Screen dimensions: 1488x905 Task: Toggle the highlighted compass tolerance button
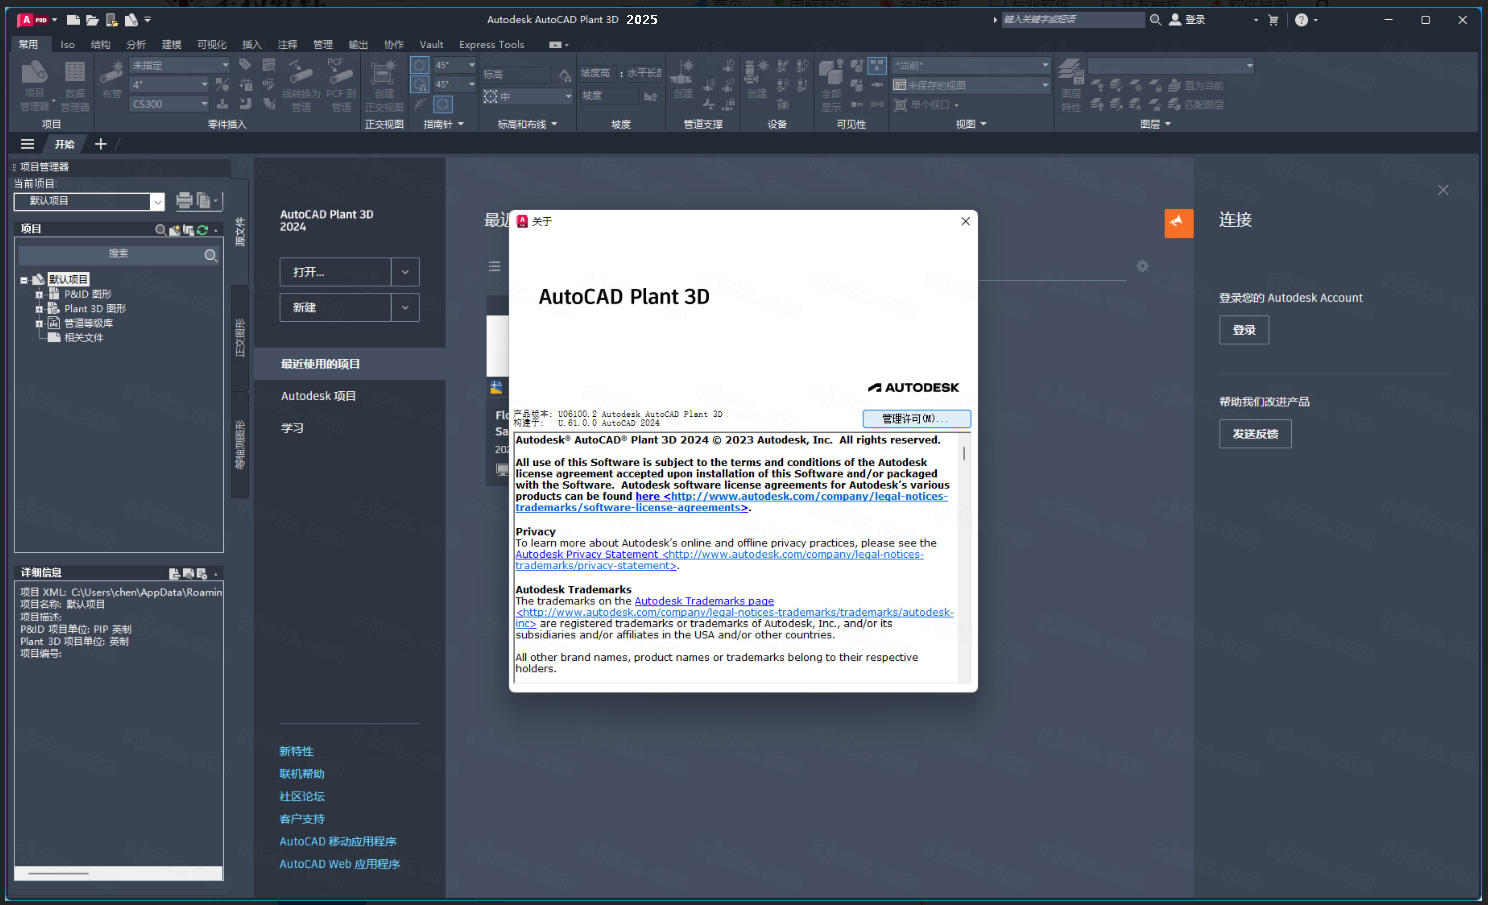443,104
